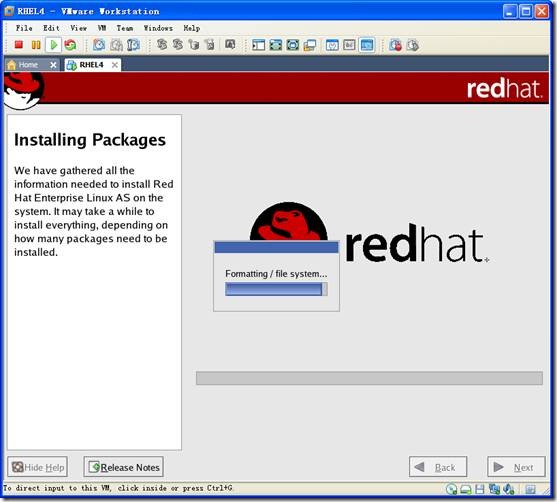The image size is (557, 502).
Task: Open the Team menu
Action: [x=125, y=28]
